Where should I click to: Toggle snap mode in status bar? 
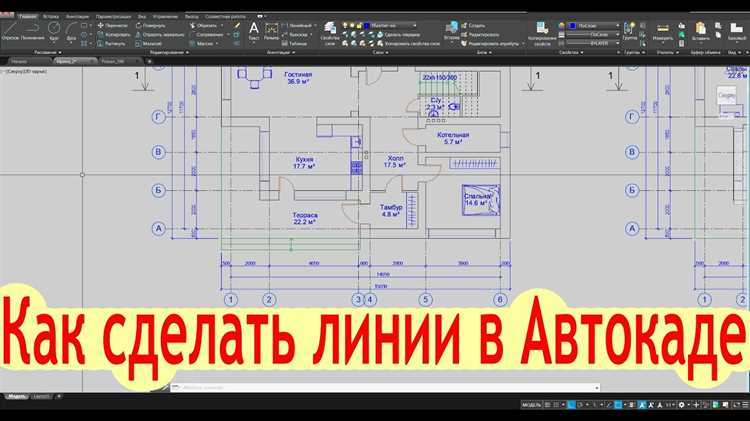pos(556,405)
